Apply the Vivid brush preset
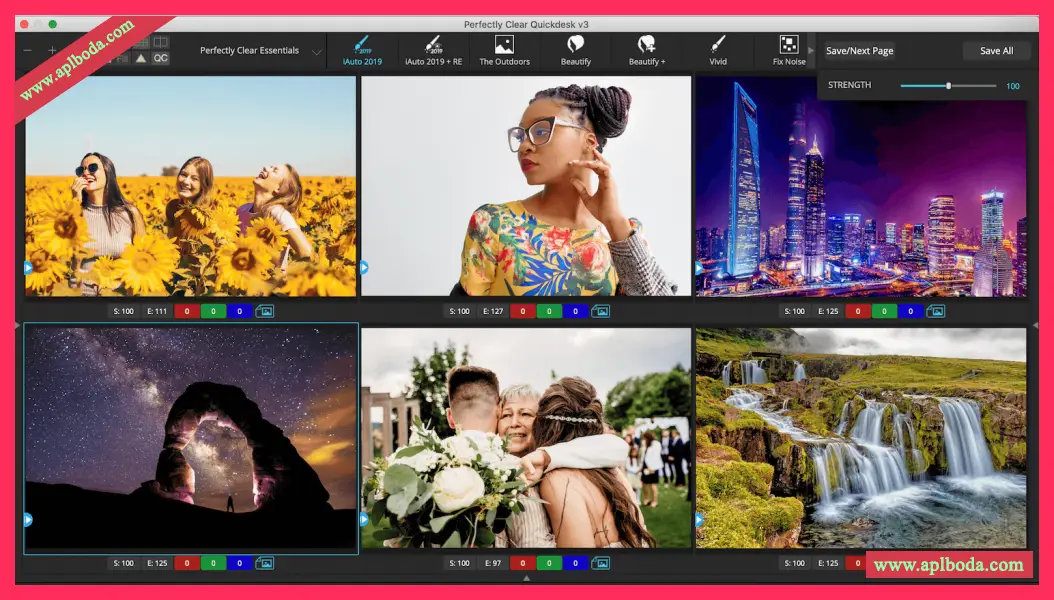 tap(718, 50)
